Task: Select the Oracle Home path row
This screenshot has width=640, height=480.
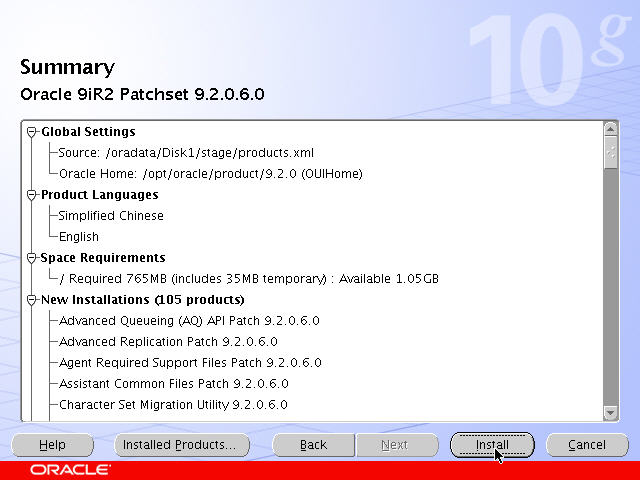Action: coord(211,174)
